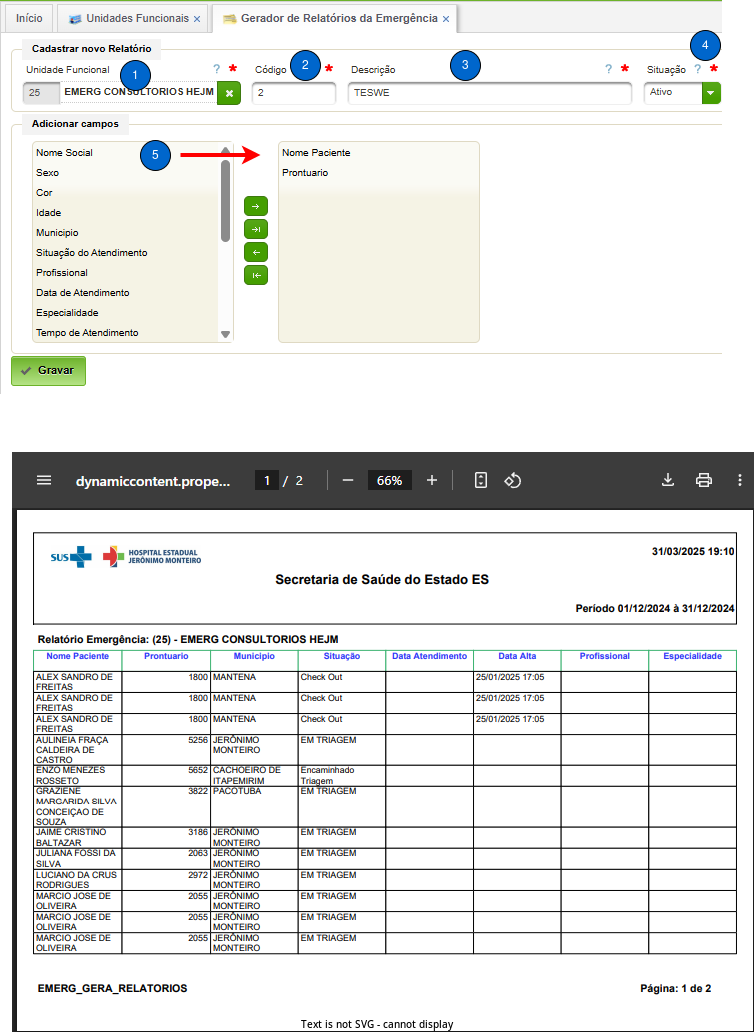Close the Gerador de Relatórios tab
The image size is (754, 1032).
[x=446, y=19]
